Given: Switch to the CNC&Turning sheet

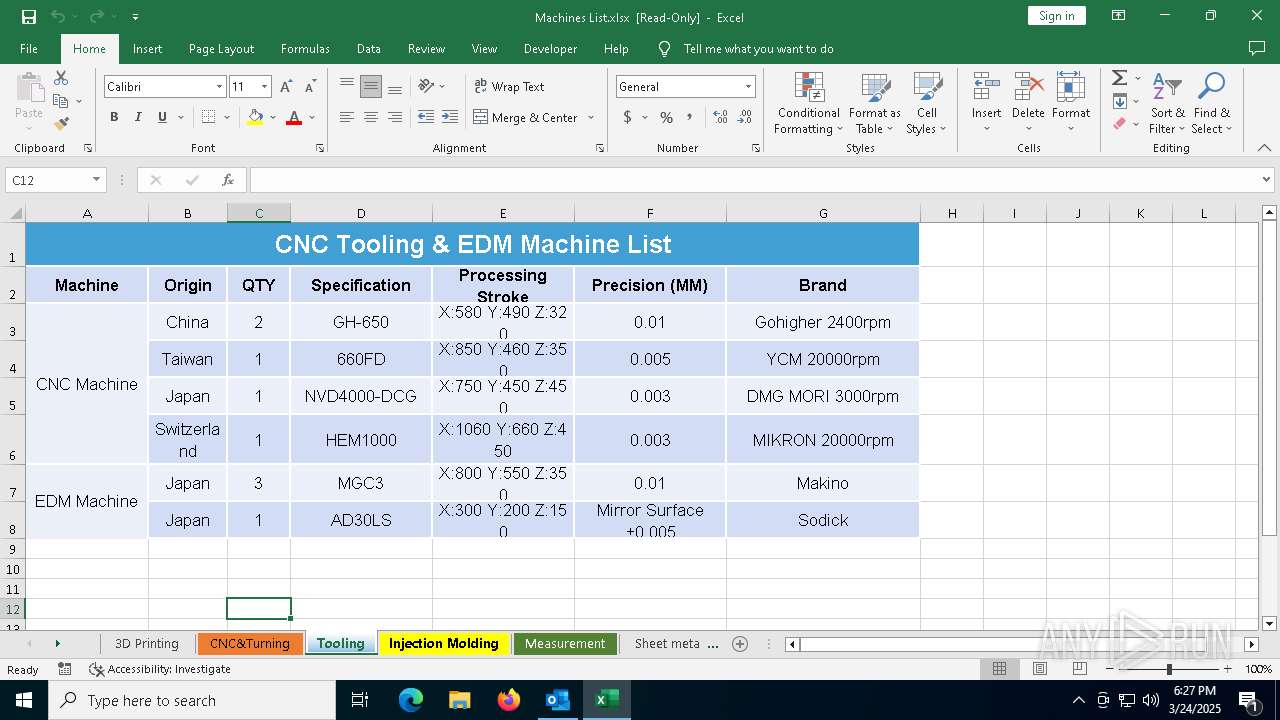Looking at the screenshot, I should 250,643.
